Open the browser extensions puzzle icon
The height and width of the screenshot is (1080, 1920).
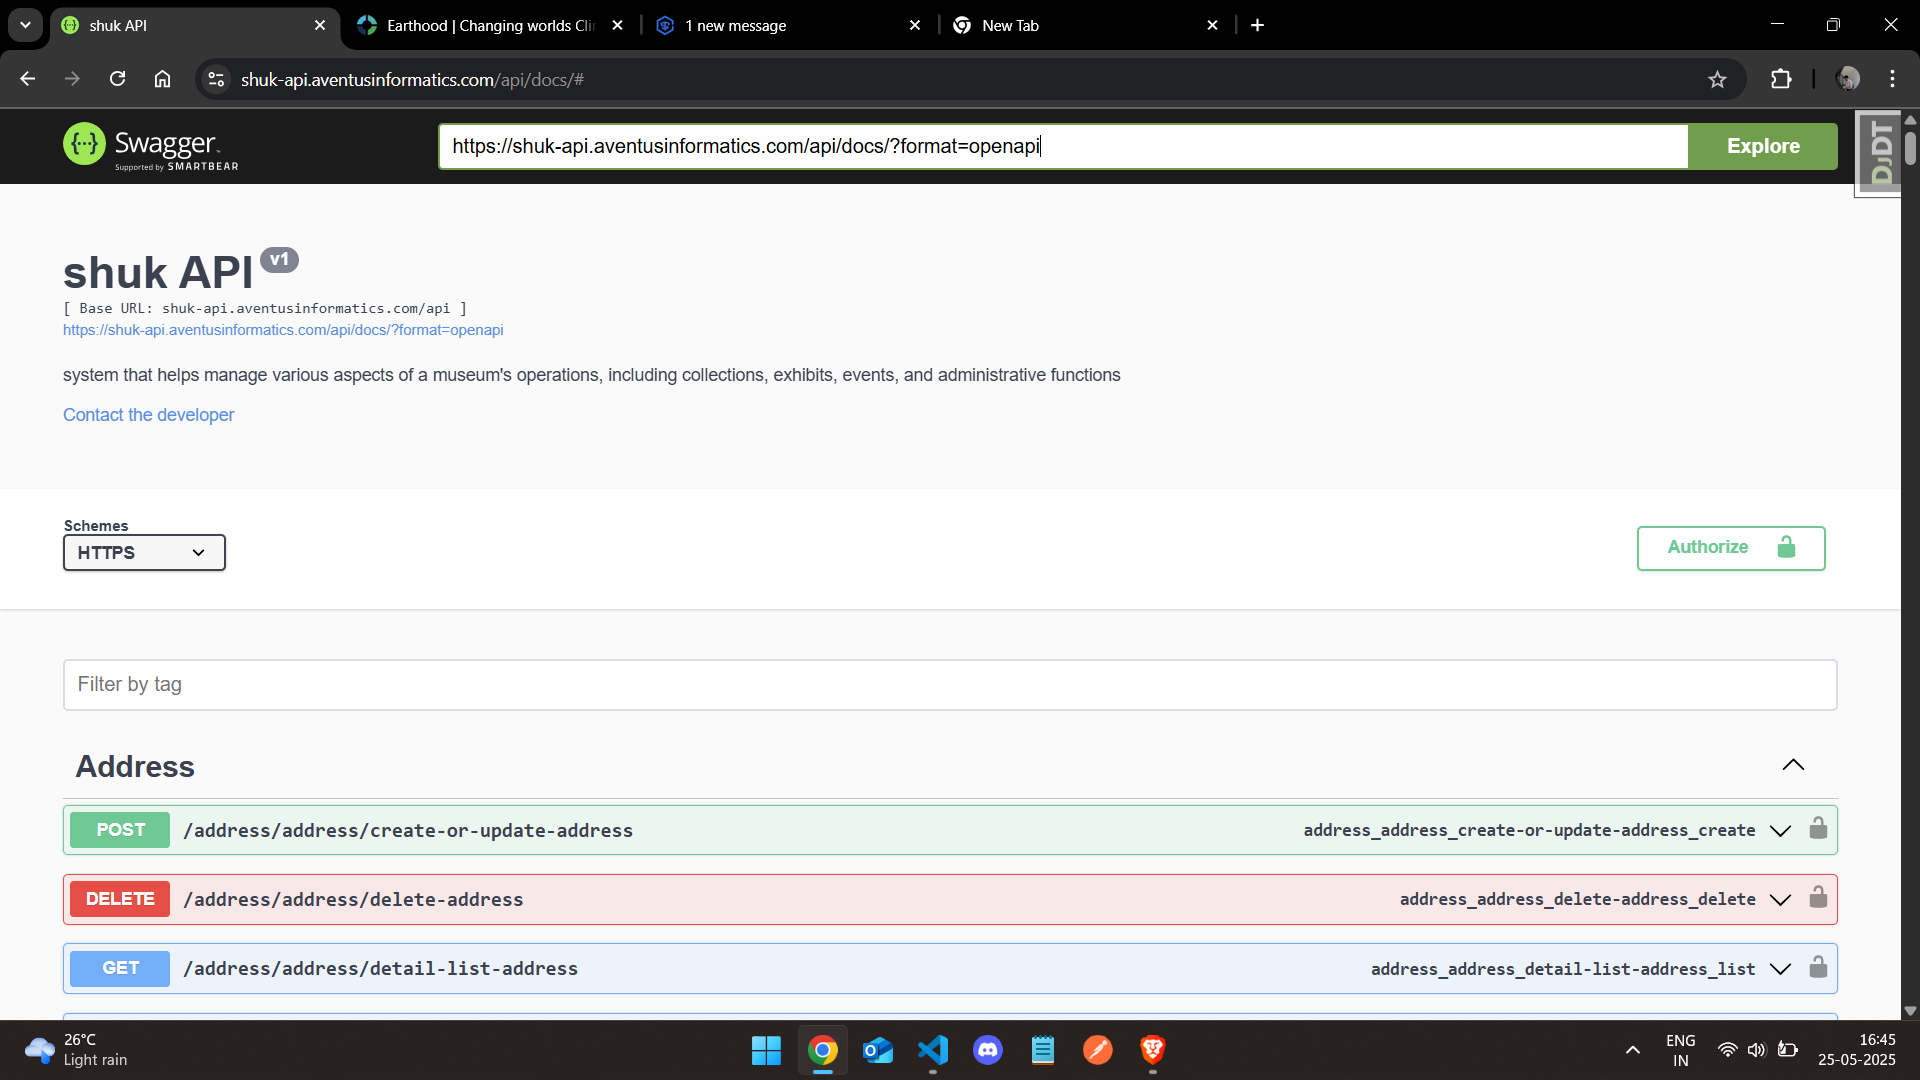tap(1781, 80)
